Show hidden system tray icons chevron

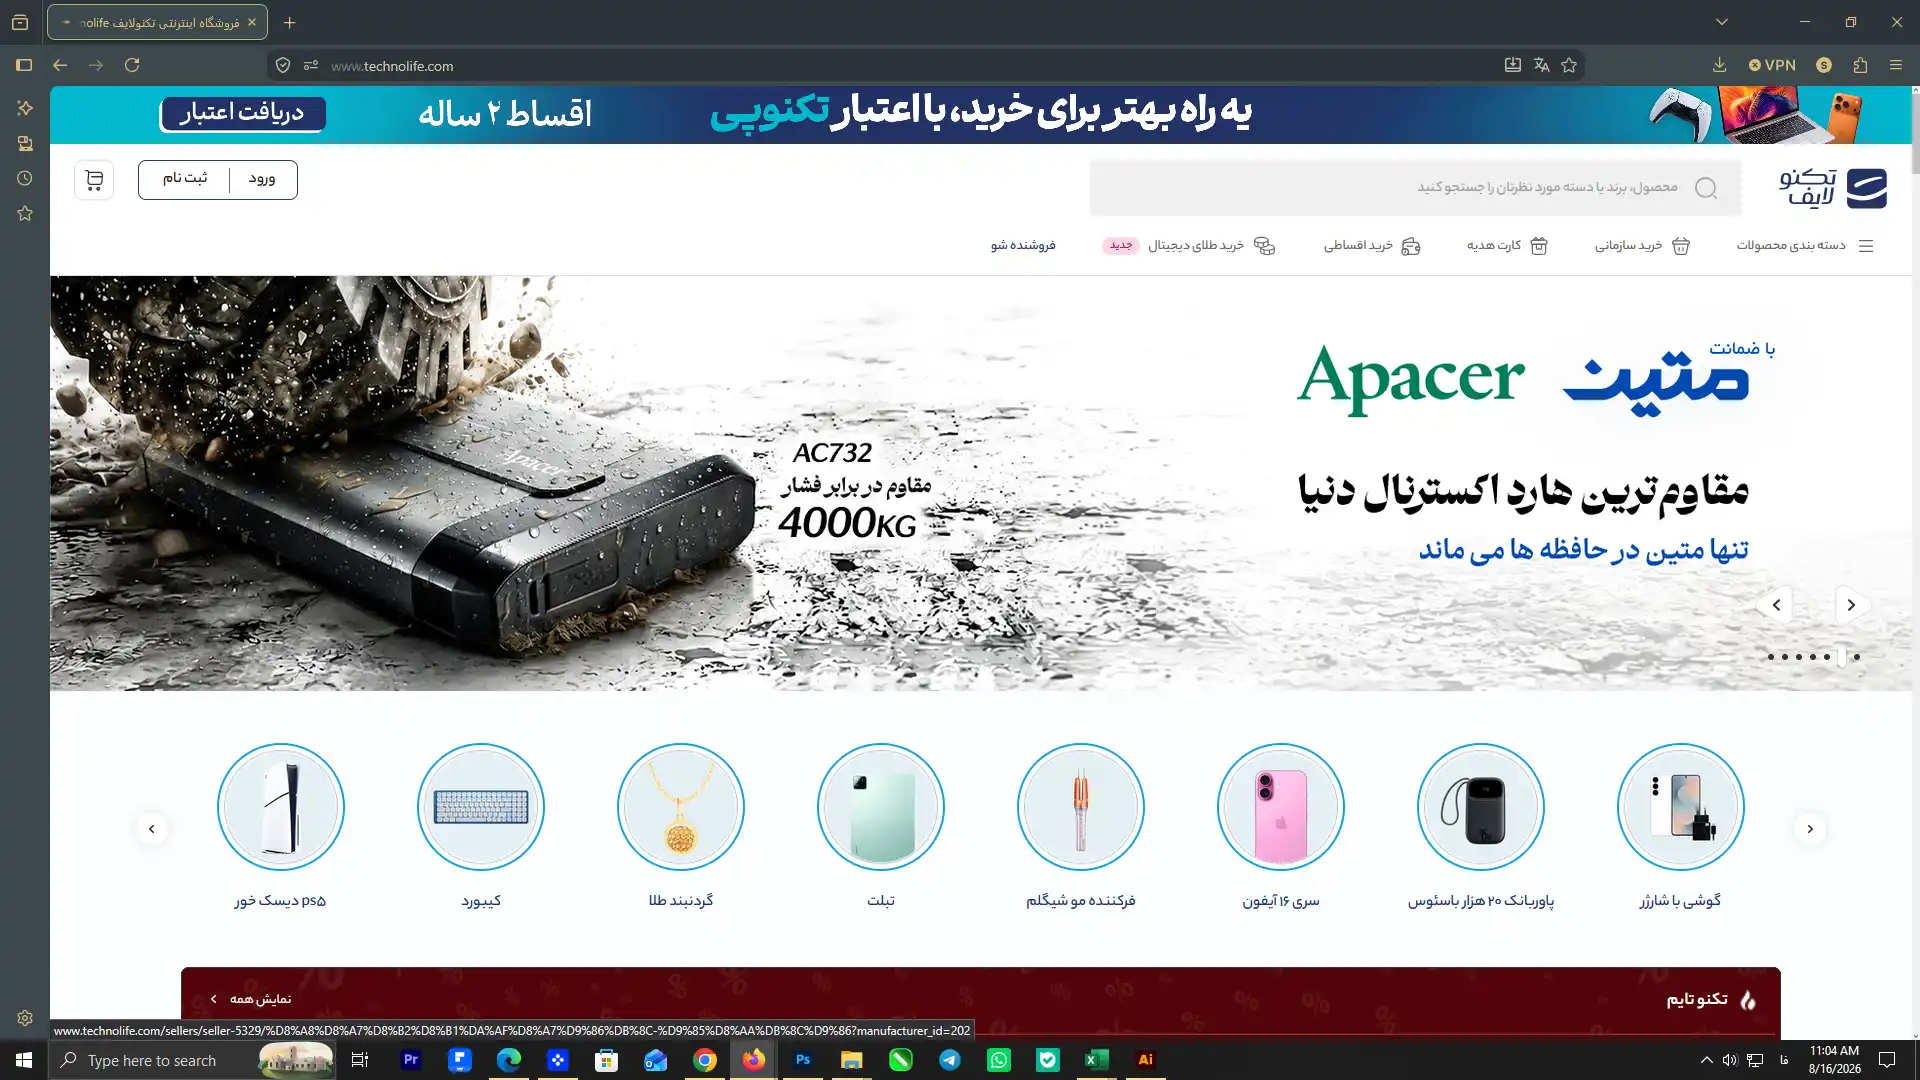1706,1060
